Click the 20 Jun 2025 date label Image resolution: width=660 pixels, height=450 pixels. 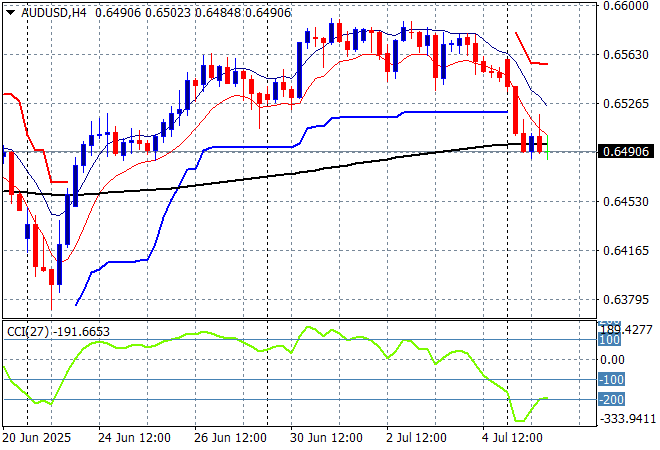37,438
